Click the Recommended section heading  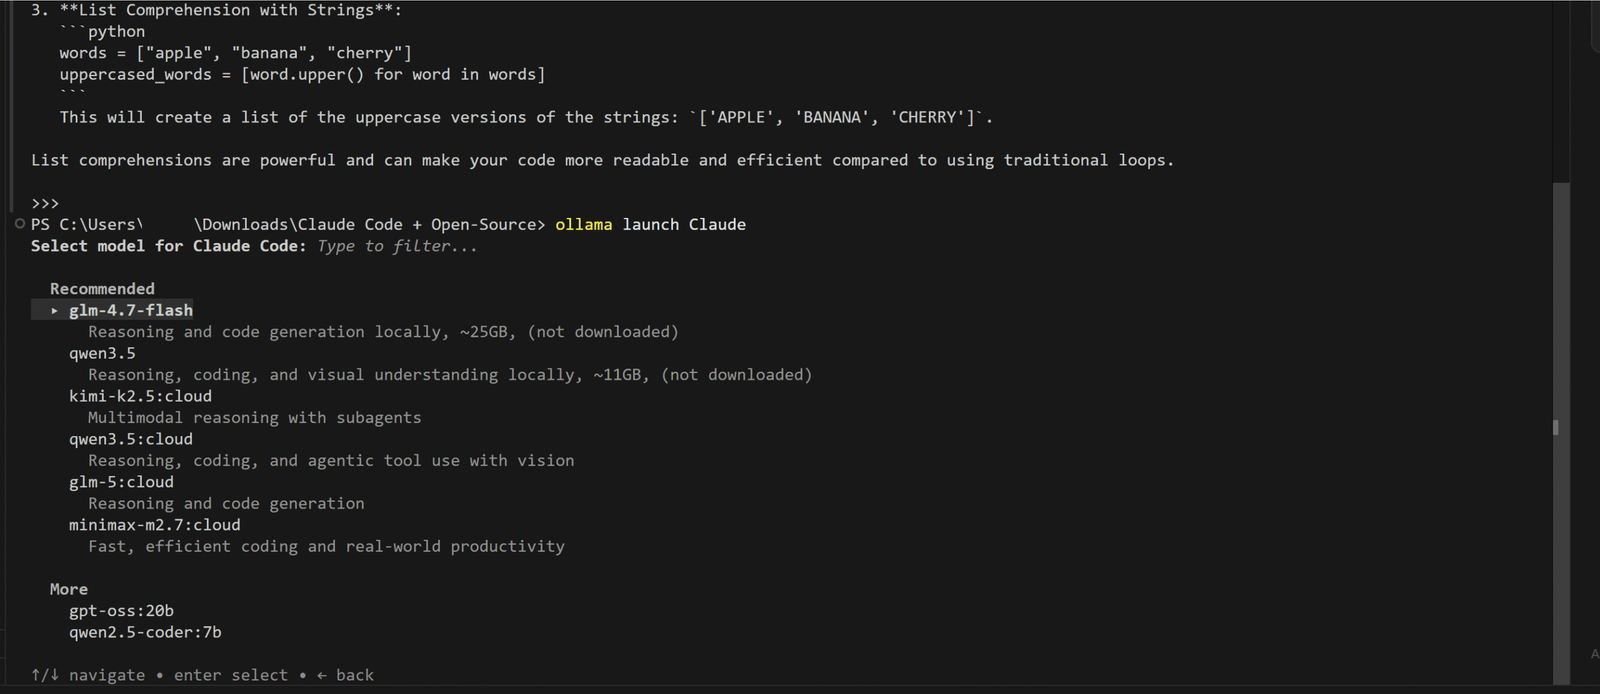click(102, 289)
